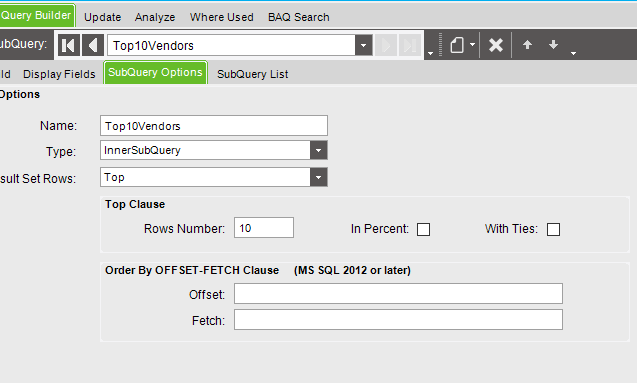Click the Result Set Rows value Top

(114, 177)
